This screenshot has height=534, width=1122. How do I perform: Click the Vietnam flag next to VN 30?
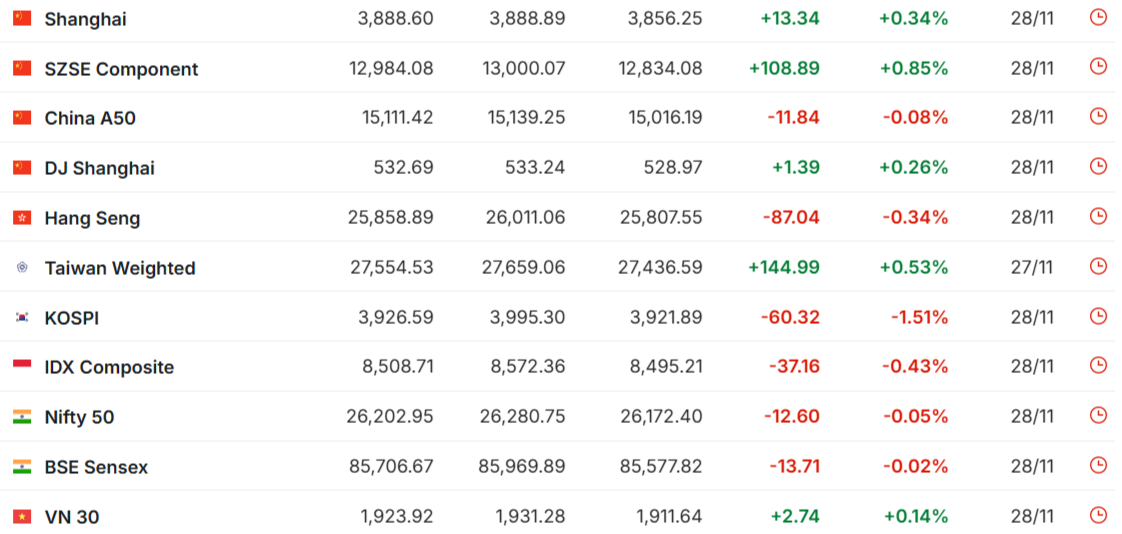coord(22,517)
